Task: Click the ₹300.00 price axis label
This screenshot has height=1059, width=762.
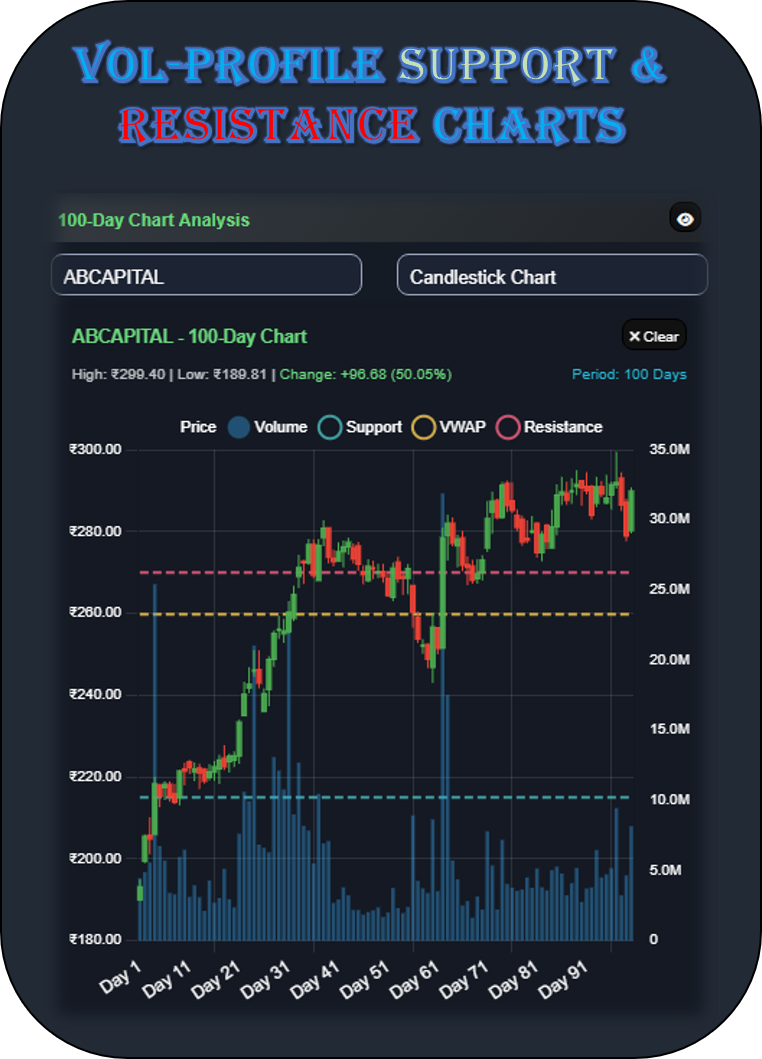Action: tap(95, 449)
